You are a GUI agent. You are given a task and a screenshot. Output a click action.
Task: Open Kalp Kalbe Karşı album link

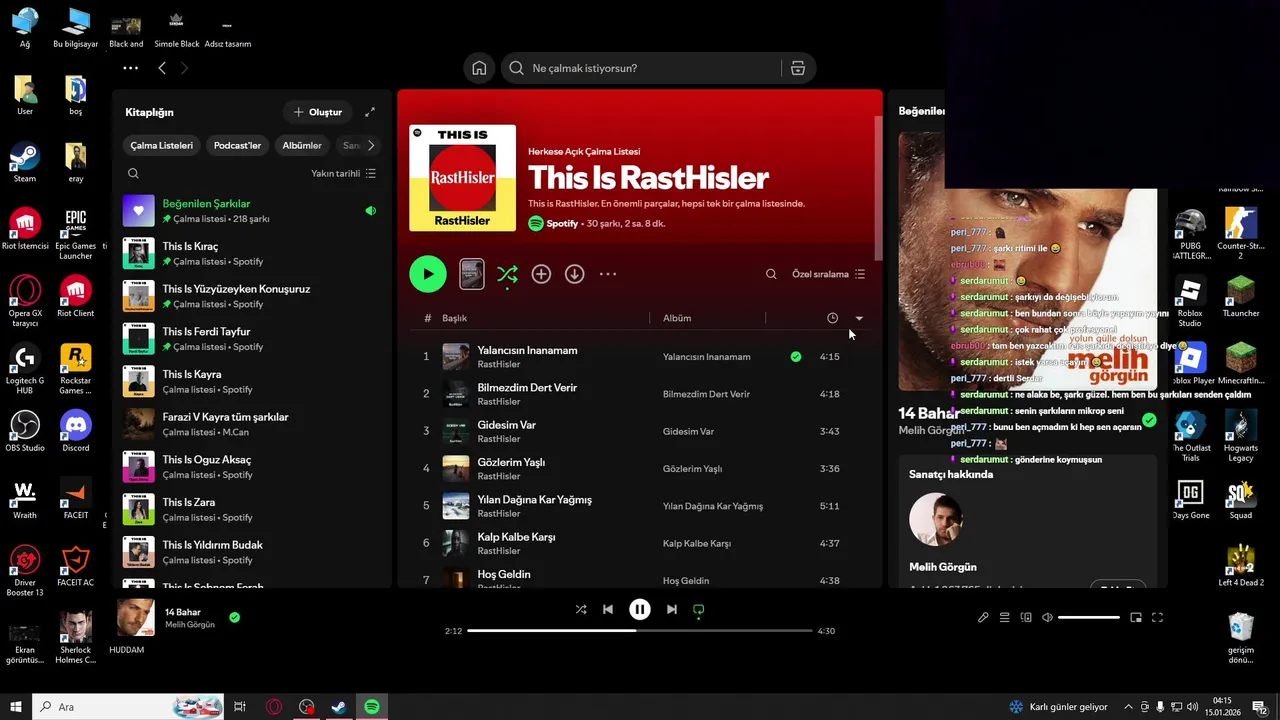point(697,544)
